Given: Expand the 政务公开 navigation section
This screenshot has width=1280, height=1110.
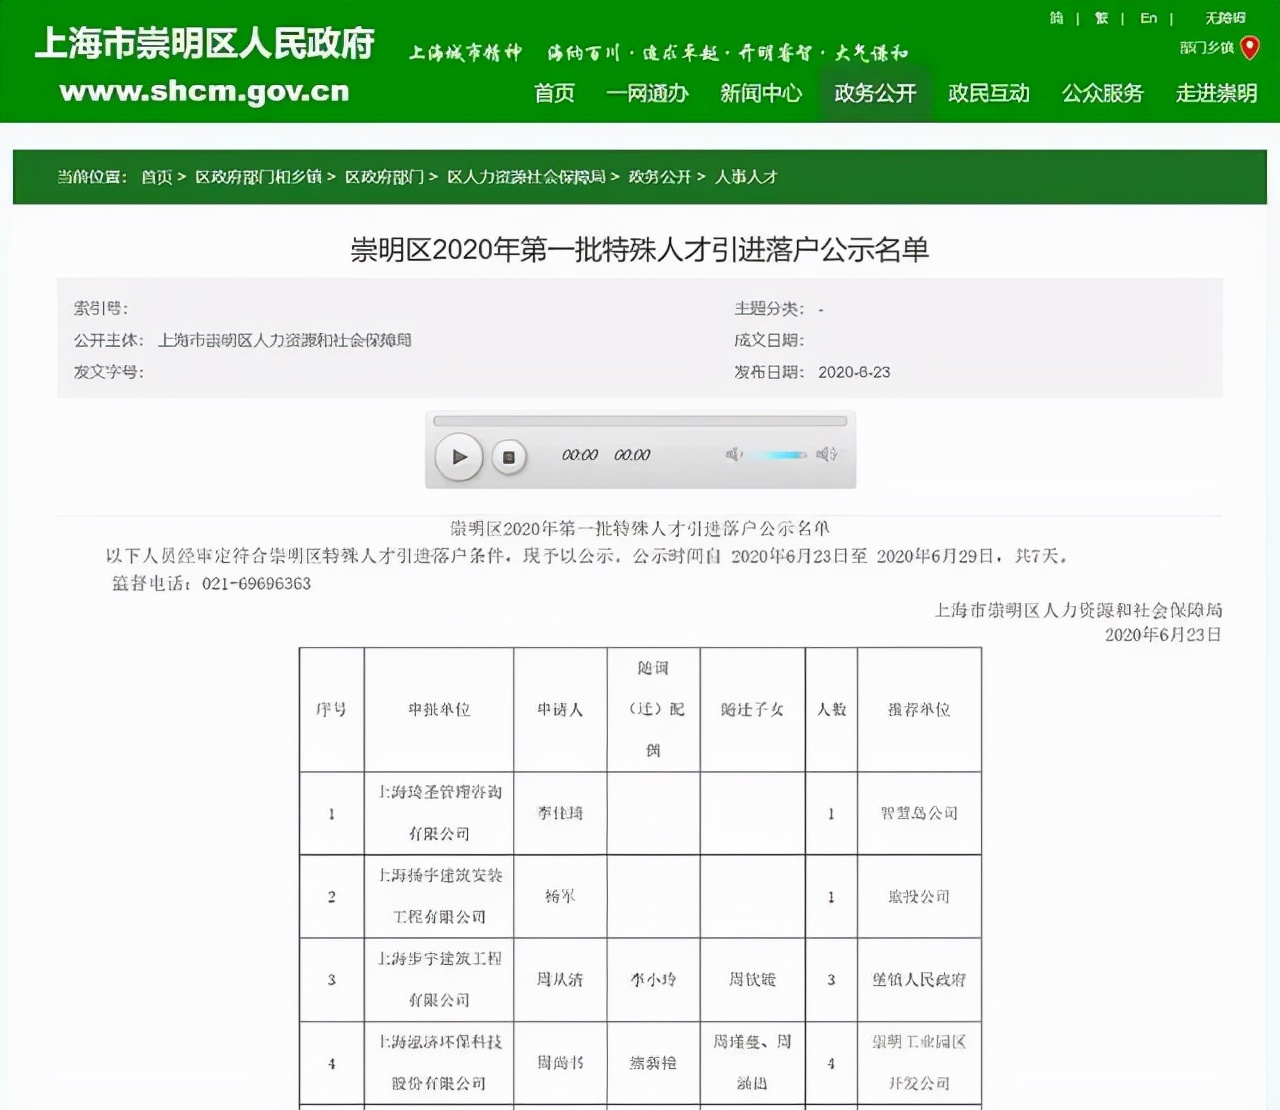Looking at the screenshot, I should pos(875,93).
